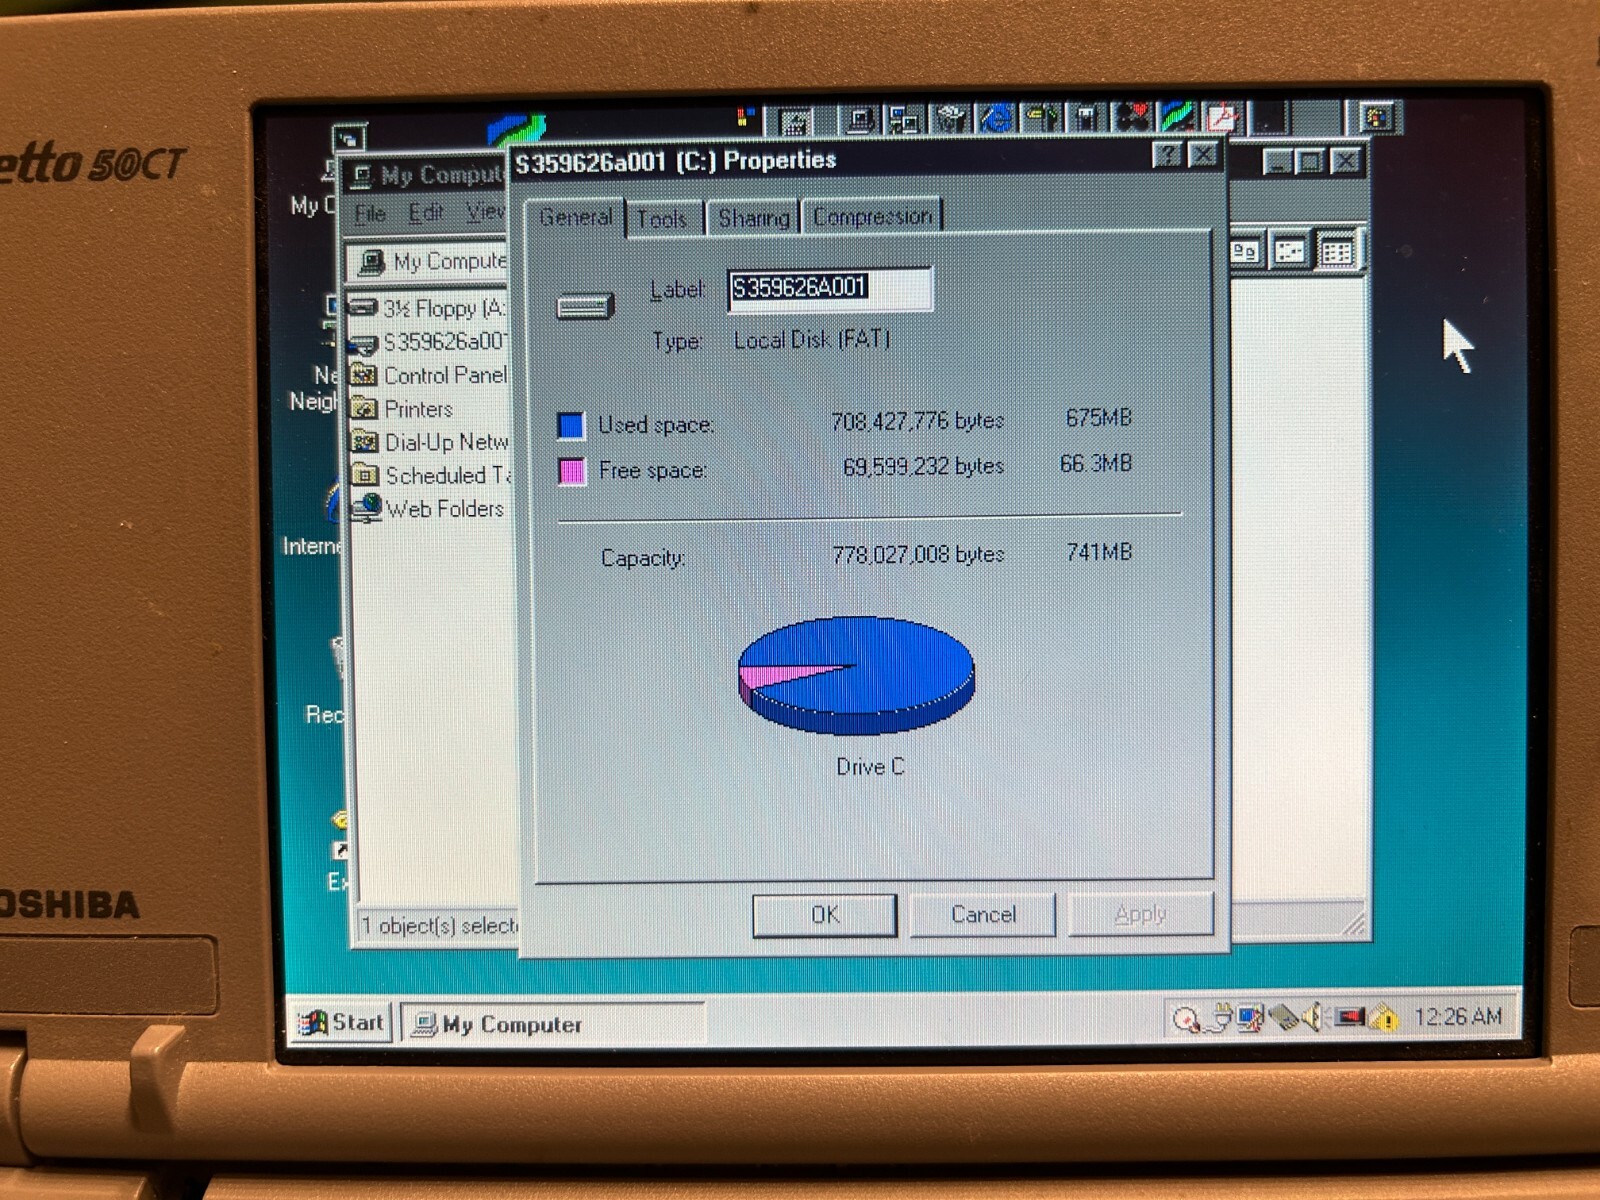Click Cancel in the Properties dialog

[983, 914]
